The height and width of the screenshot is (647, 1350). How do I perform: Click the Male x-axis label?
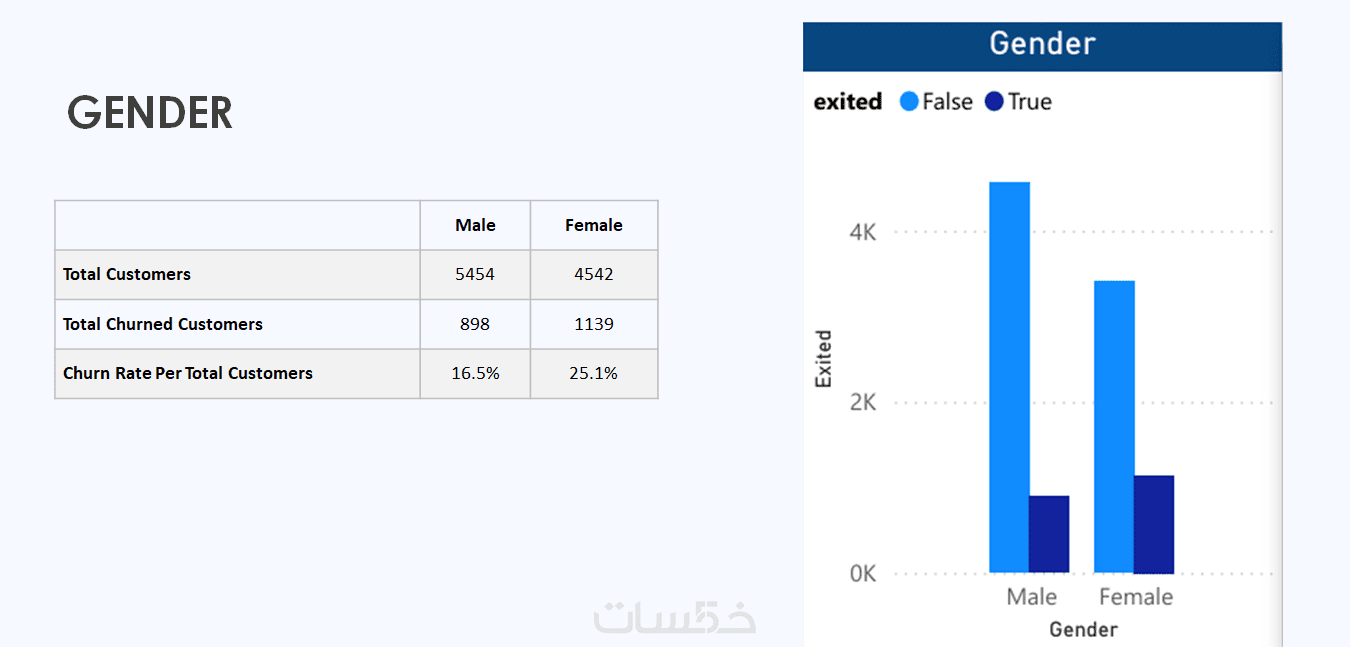pos(1031,597)
